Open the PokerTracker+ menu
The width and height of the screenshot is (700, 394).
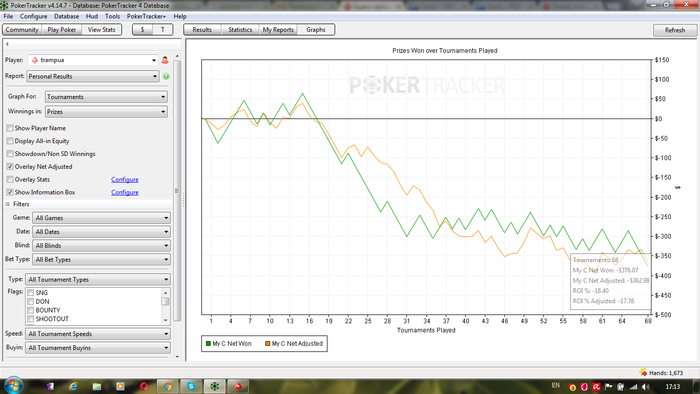146,17
